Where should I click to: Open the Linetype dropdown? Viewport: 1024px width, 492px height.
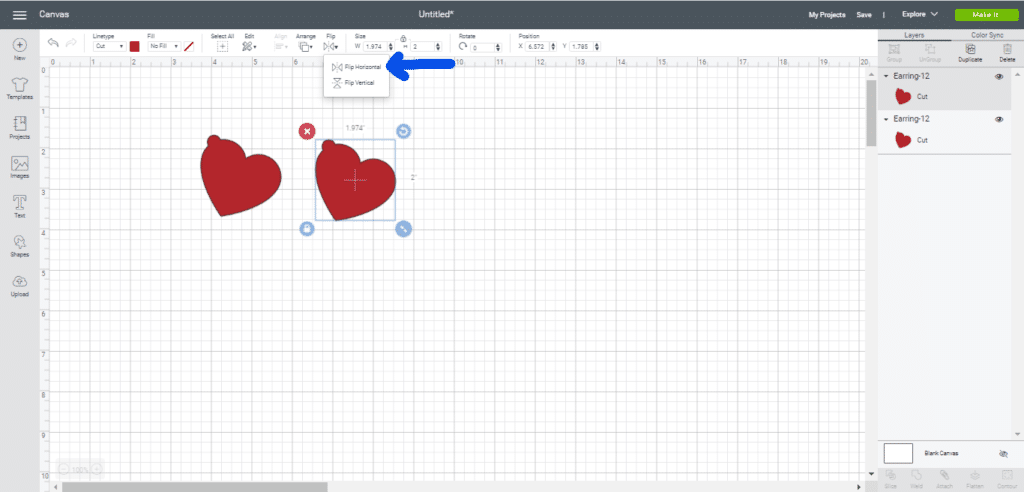(108, 46)
